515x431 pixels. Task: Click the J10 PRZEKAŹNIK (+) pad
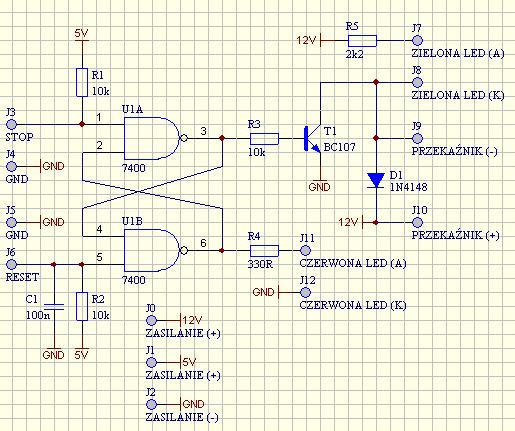tap(417, 222)
